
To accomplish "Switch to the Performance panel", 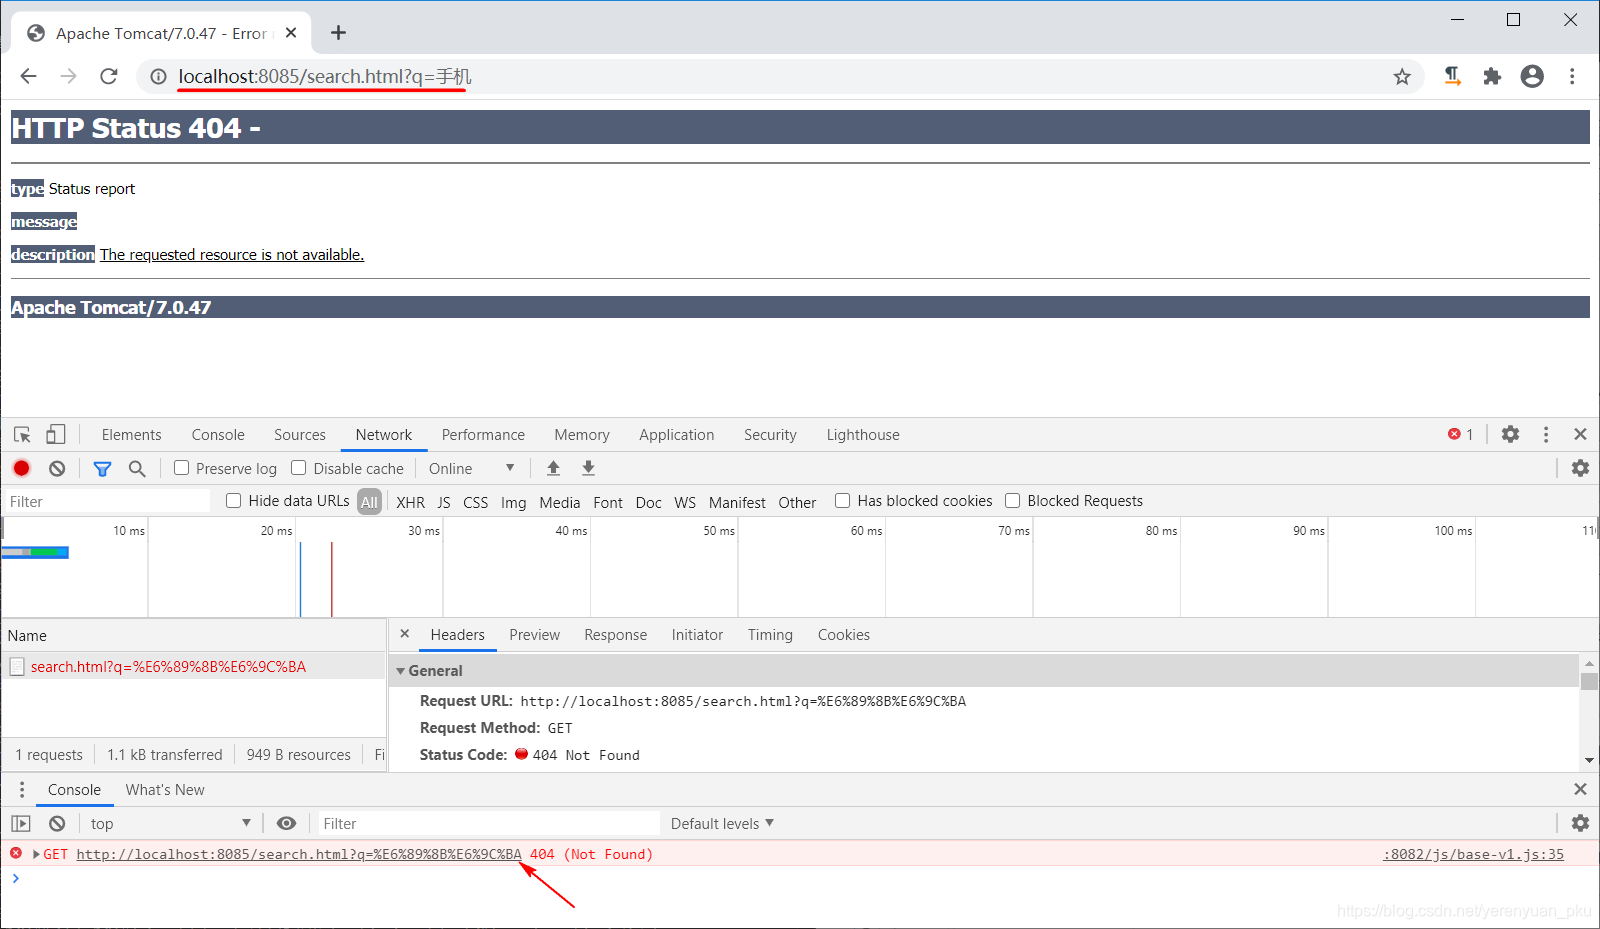I will (483, 435).
